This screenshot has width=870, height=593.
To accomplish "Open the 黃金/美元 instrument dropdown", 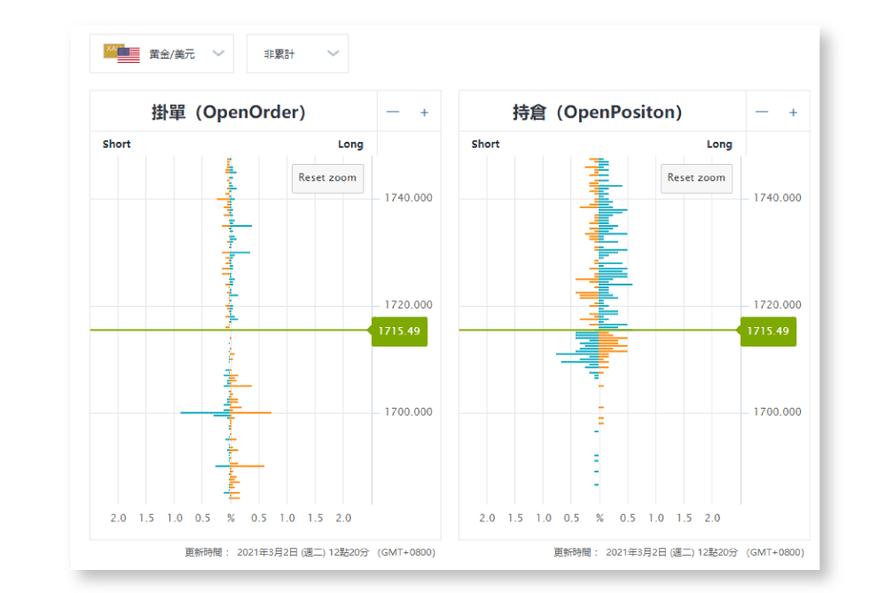I will [x=162, y=54].
